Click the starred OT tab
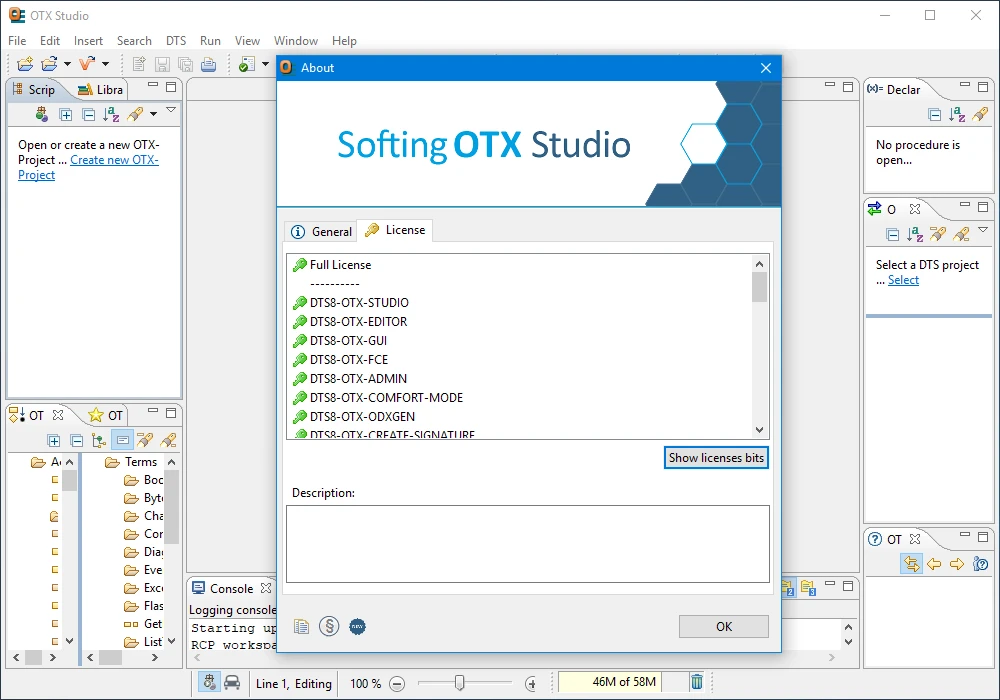Viewport: 1000px width, 700px height. (106, 416)
